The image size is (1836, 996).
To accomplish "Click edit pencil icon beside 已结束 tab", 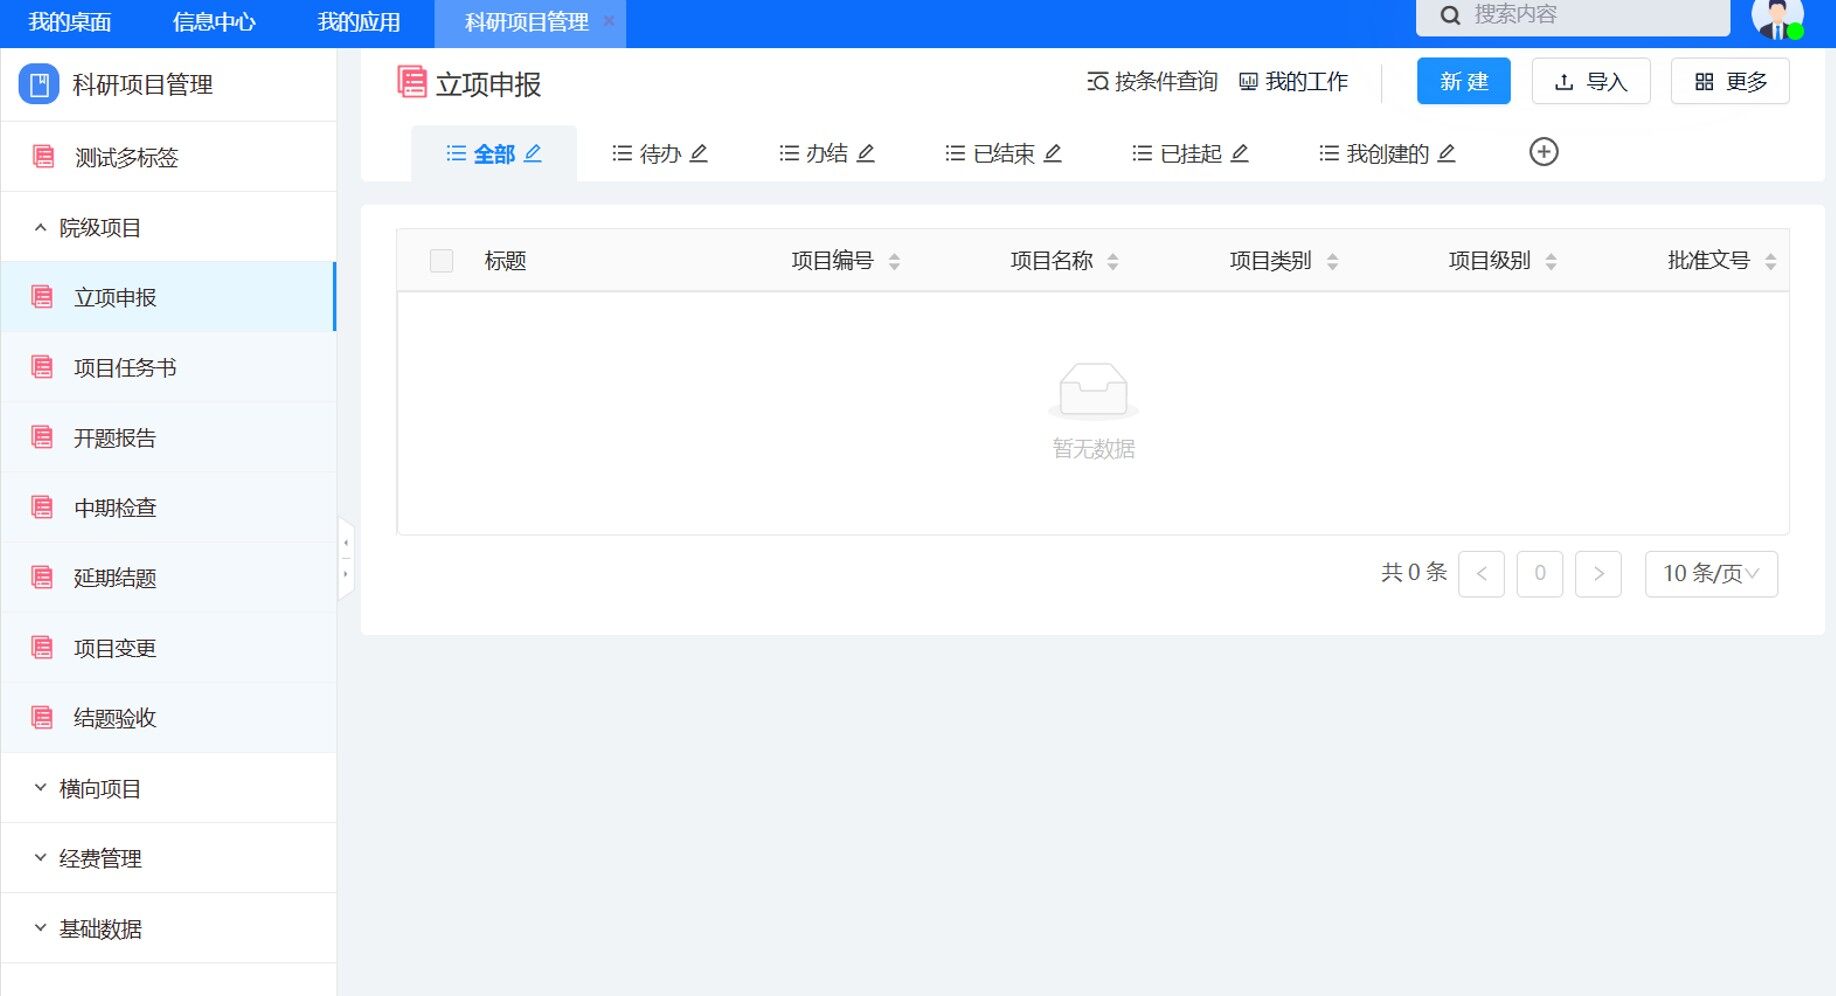I will 1052,154.
